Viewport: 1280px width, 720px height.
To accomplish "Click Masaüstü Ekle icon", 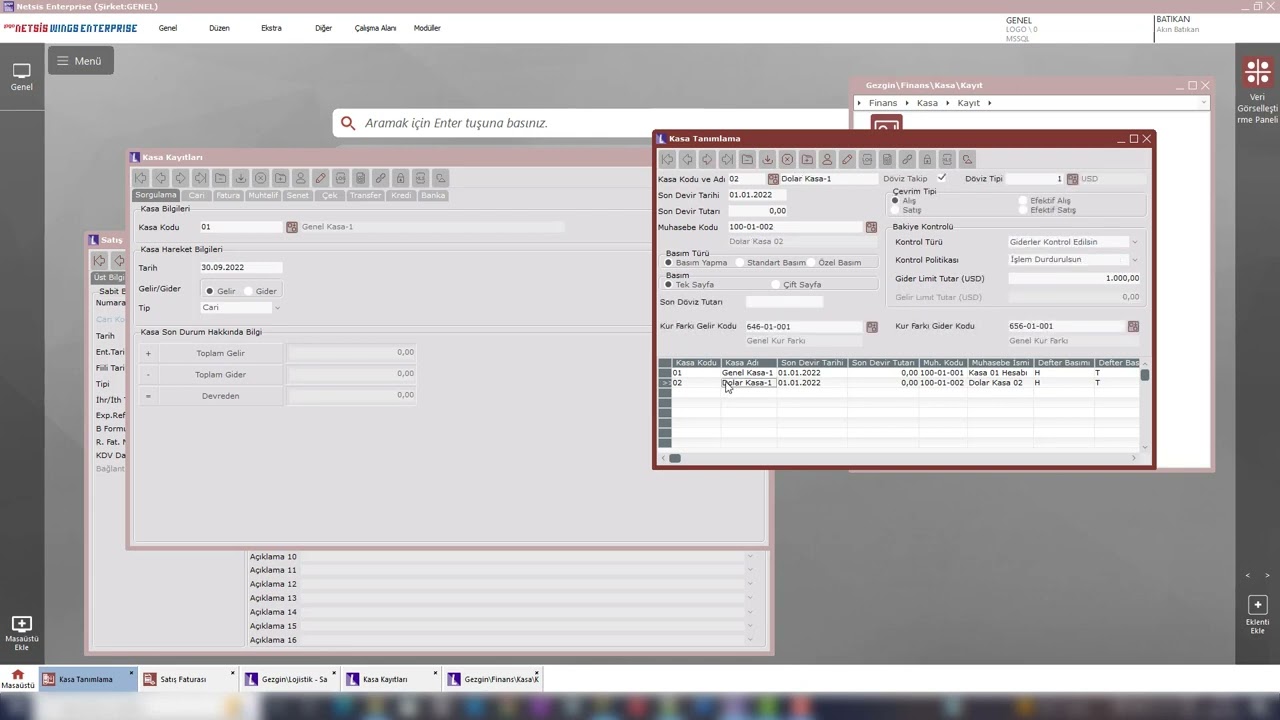I will coord(21,624).
